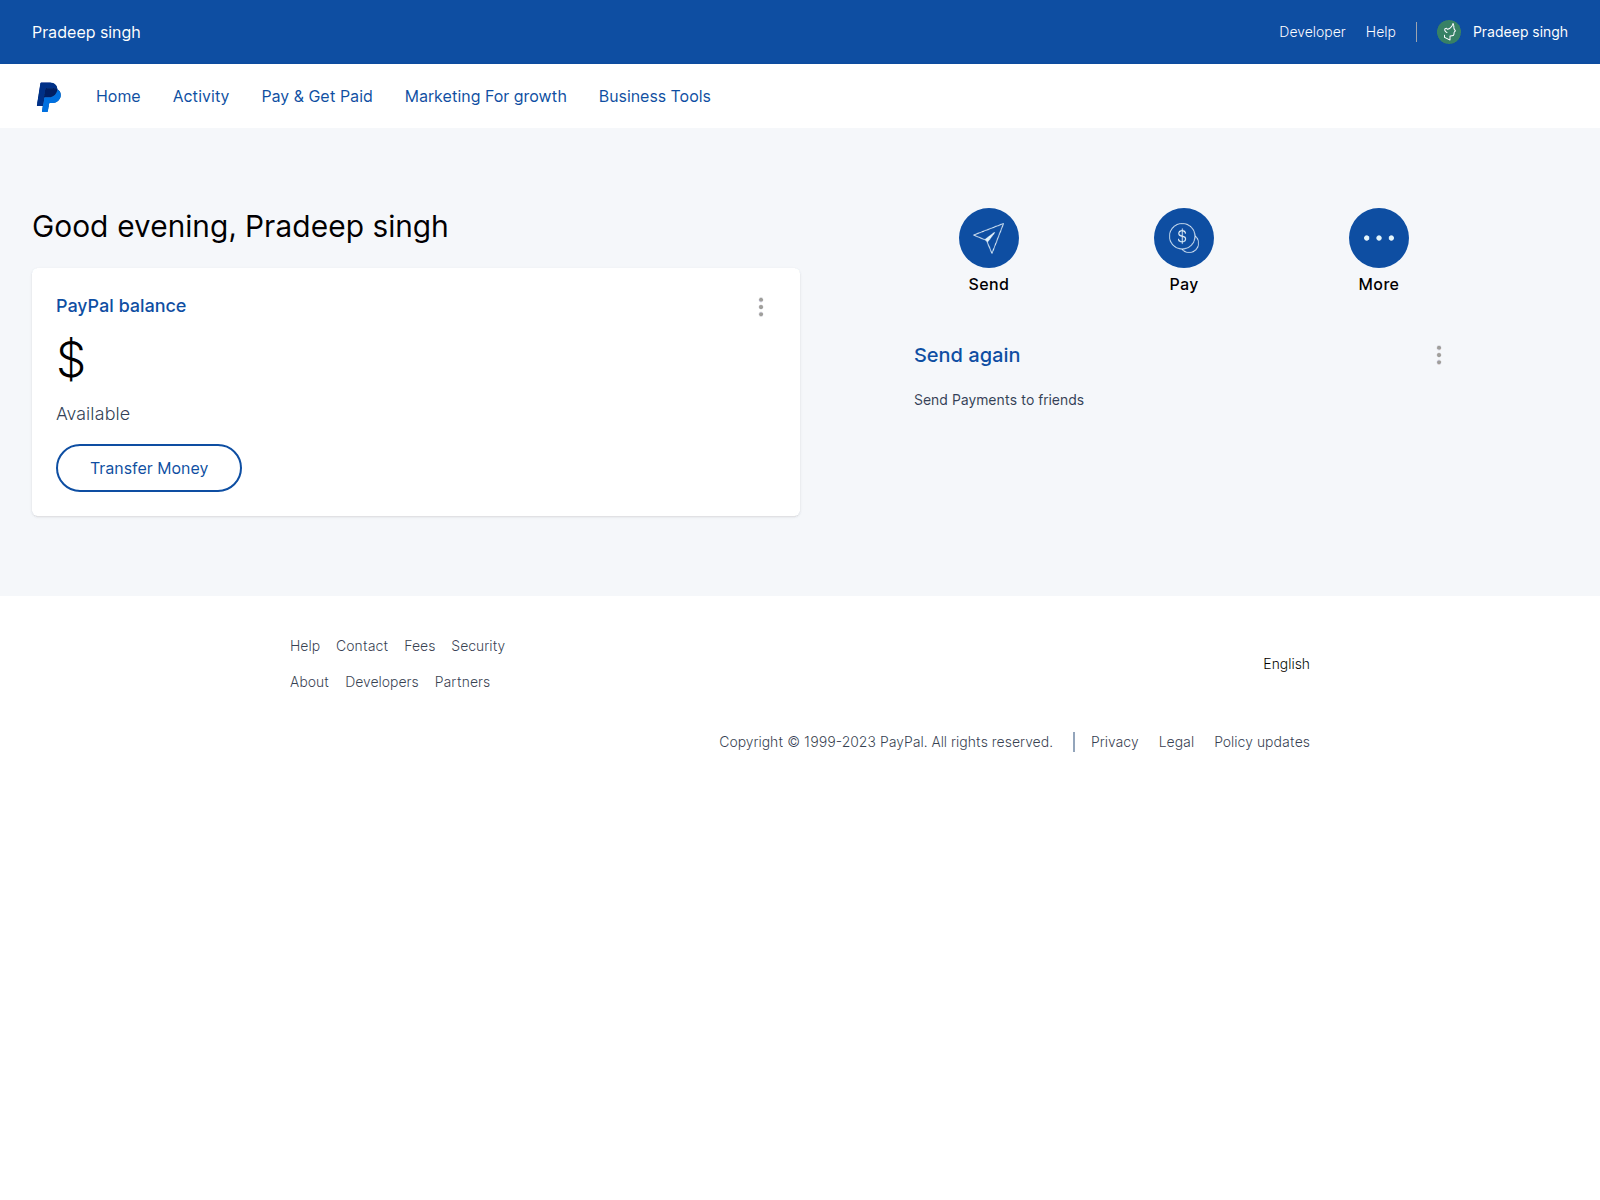Open the Help link in header
Screen dimensions: 1600x1200
(x=1381, y=32)
